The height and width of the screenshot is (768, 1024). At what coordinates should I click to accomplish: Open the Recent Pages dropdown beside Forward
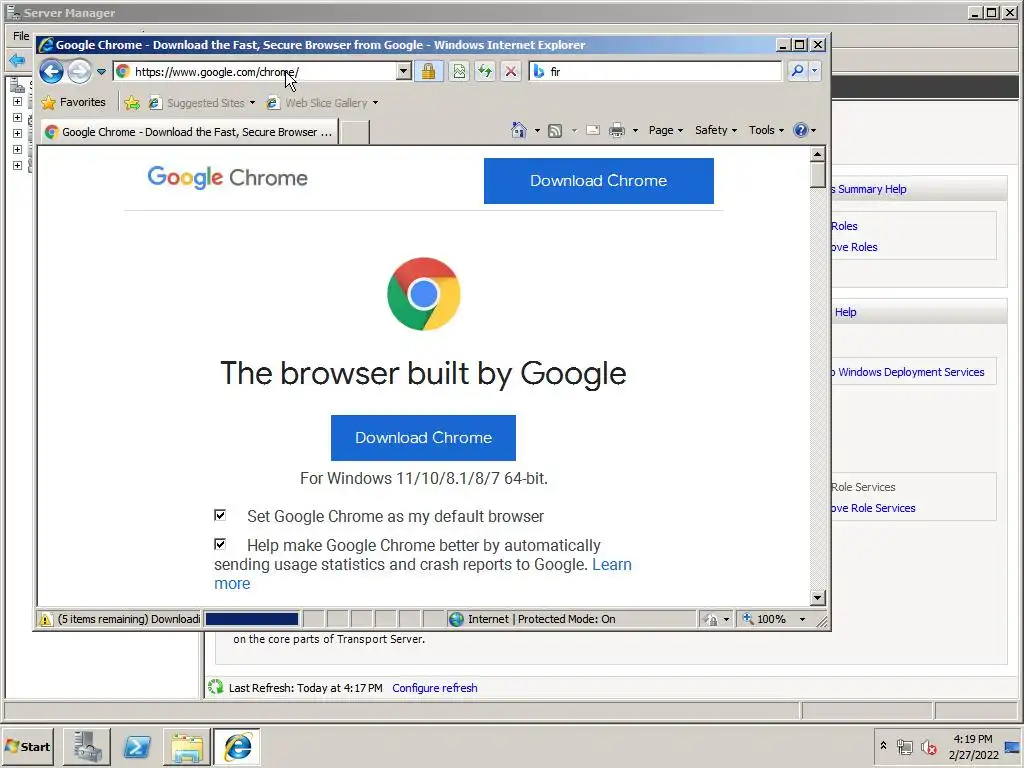101,72
